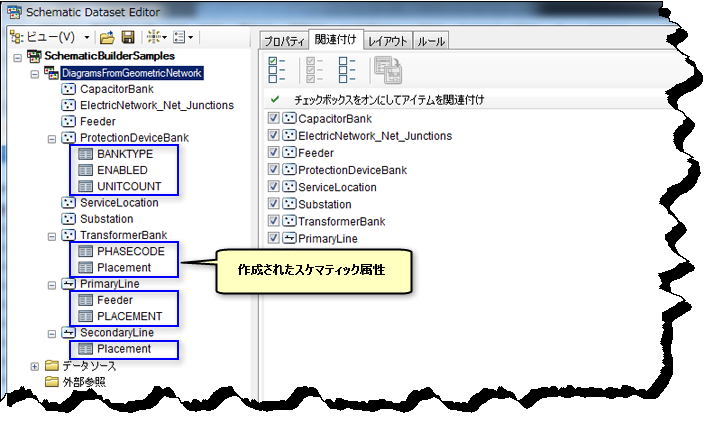This screenshot has width=720, height=438.
Task: Click the 外部参照 folder icon
Action: [52, 382]
